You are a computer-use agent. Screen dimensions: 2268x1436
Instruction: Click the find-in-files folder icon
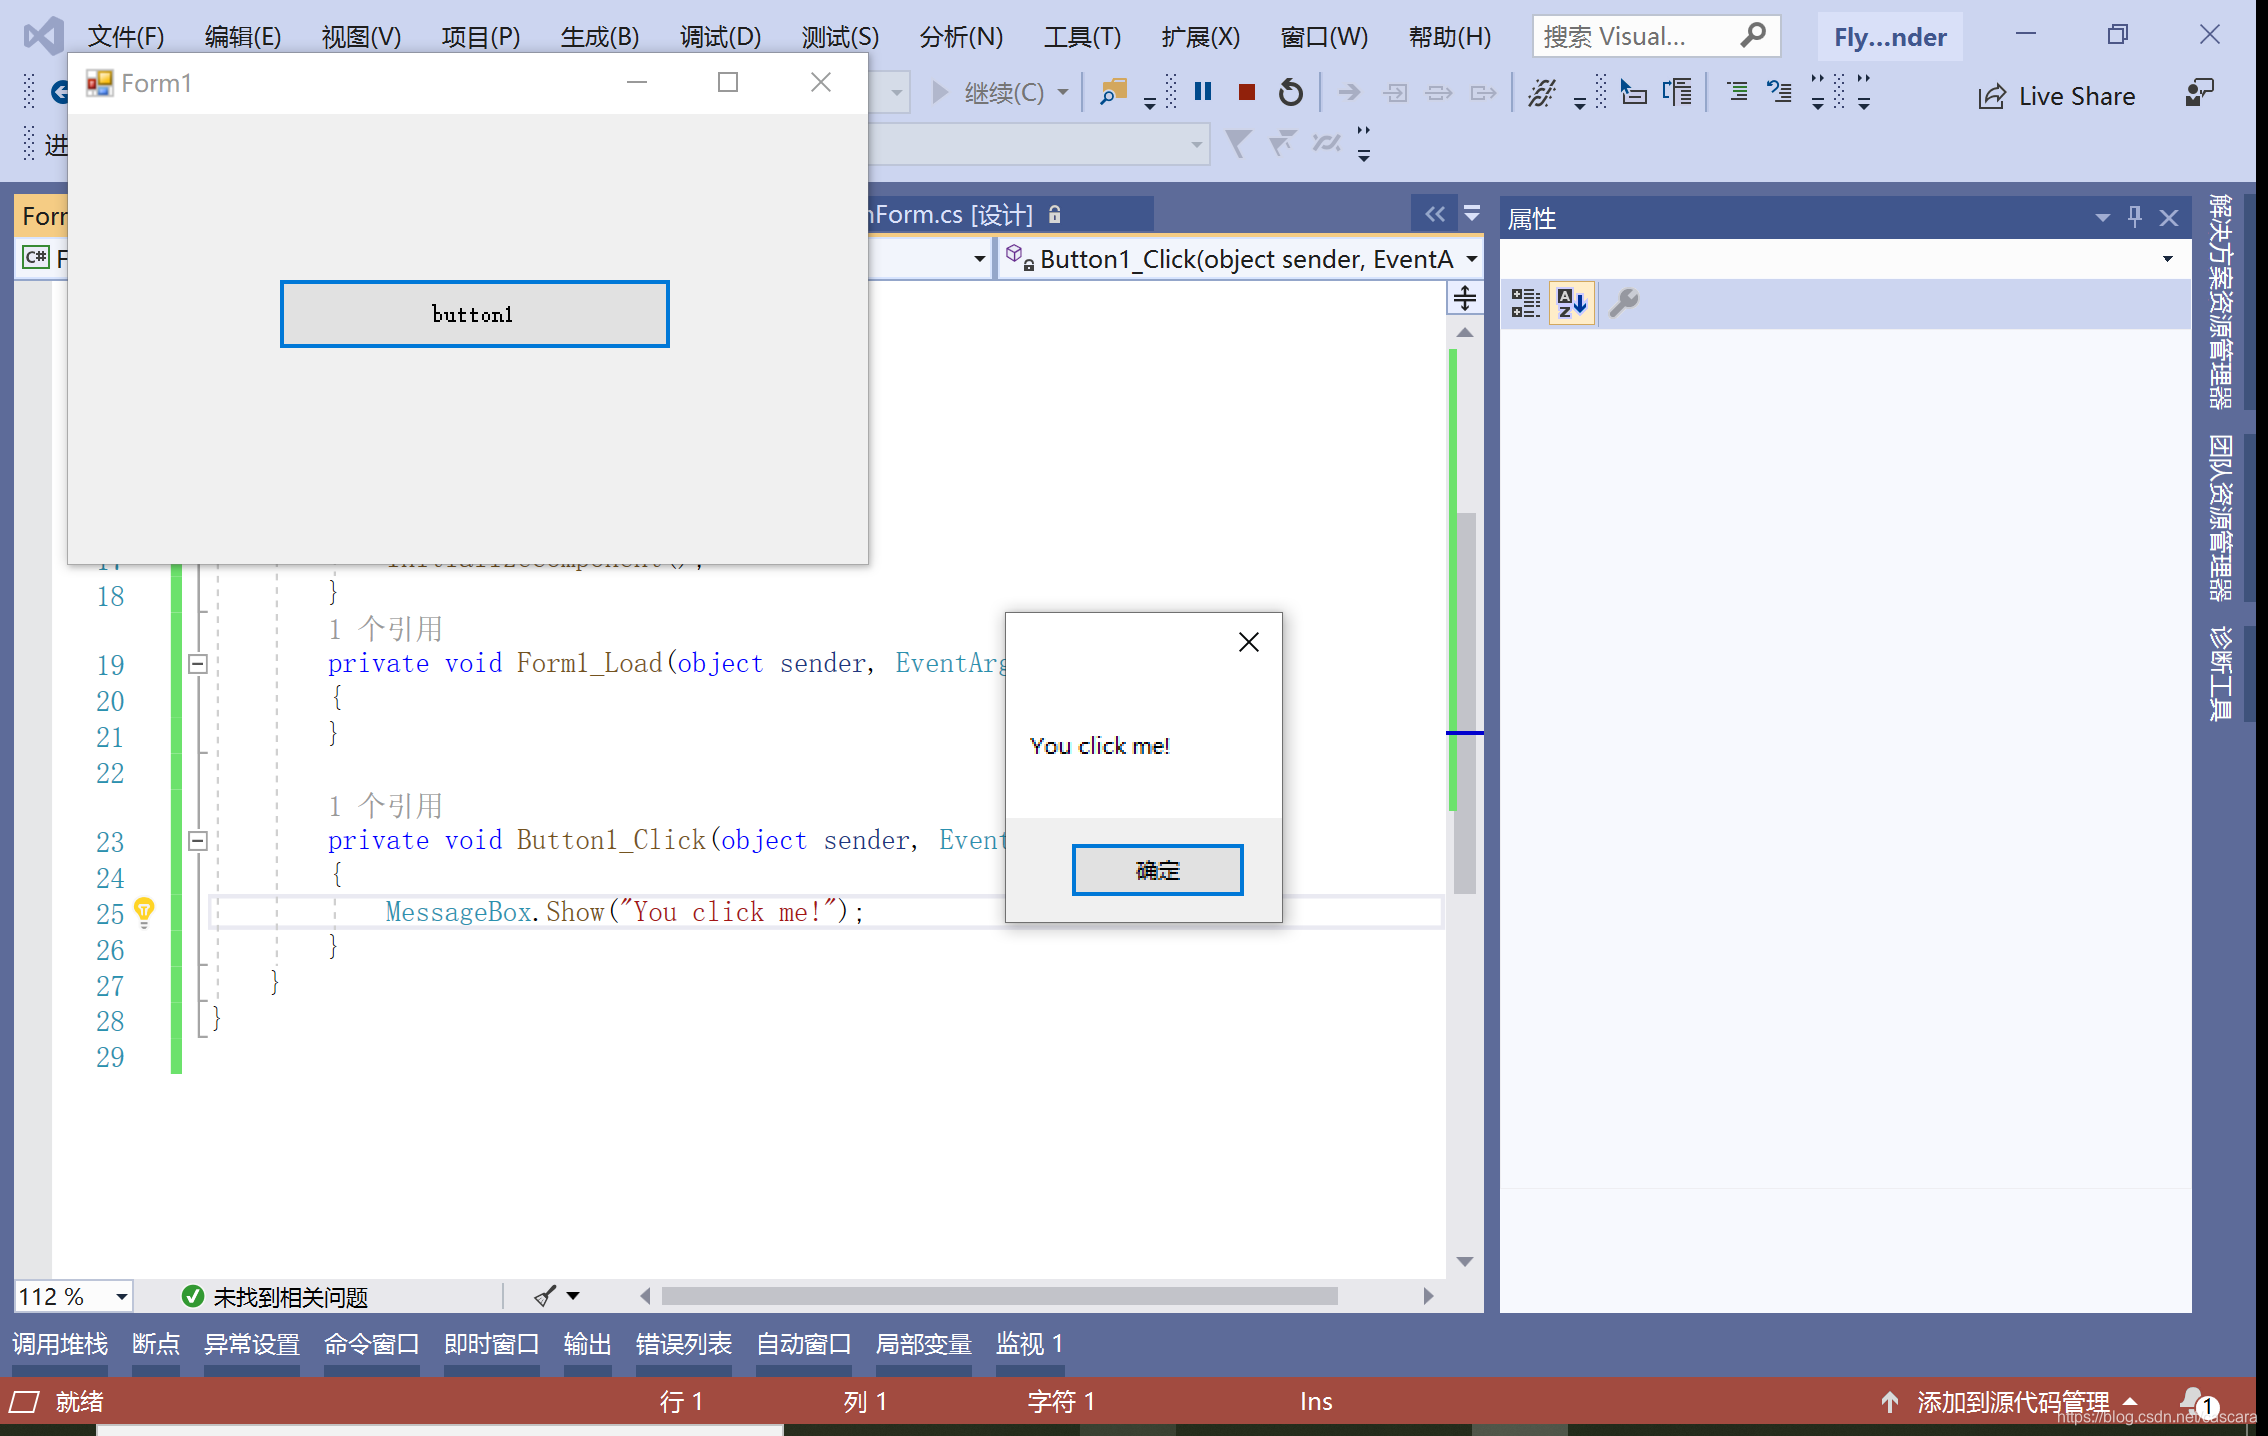[1113, 93]
